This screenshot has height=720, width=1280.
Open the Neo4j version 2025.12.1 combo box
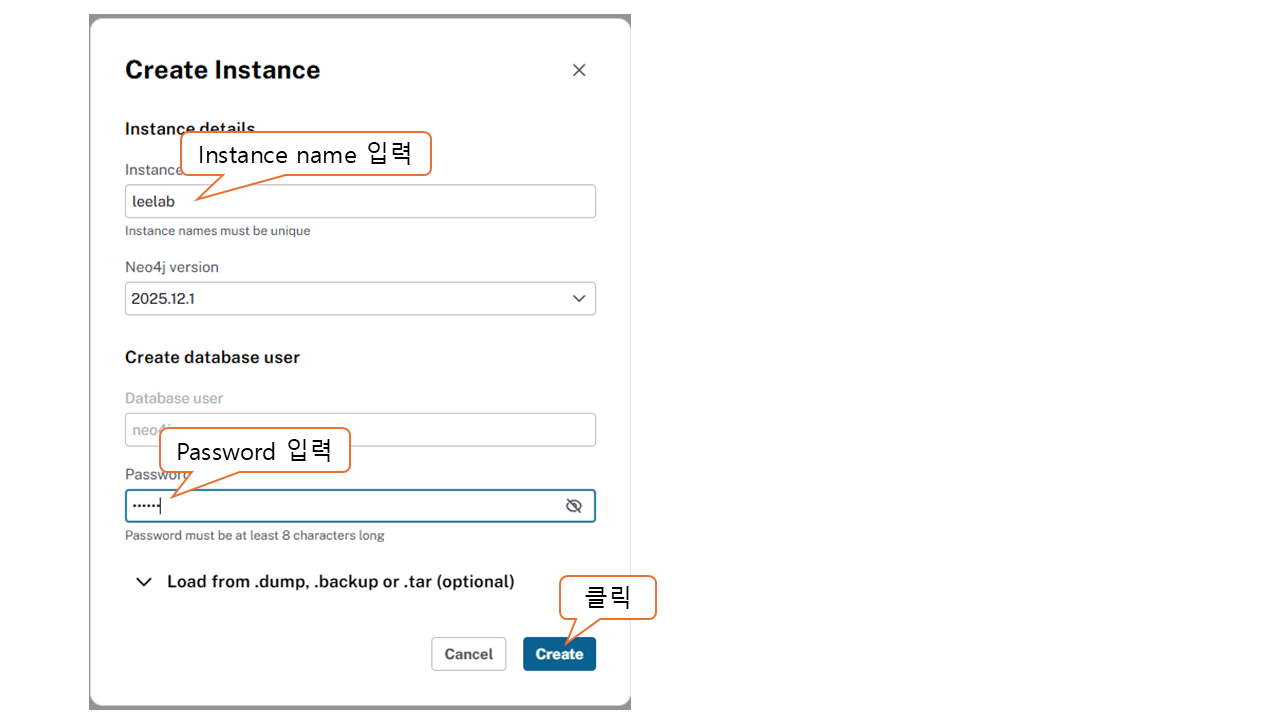350,298
